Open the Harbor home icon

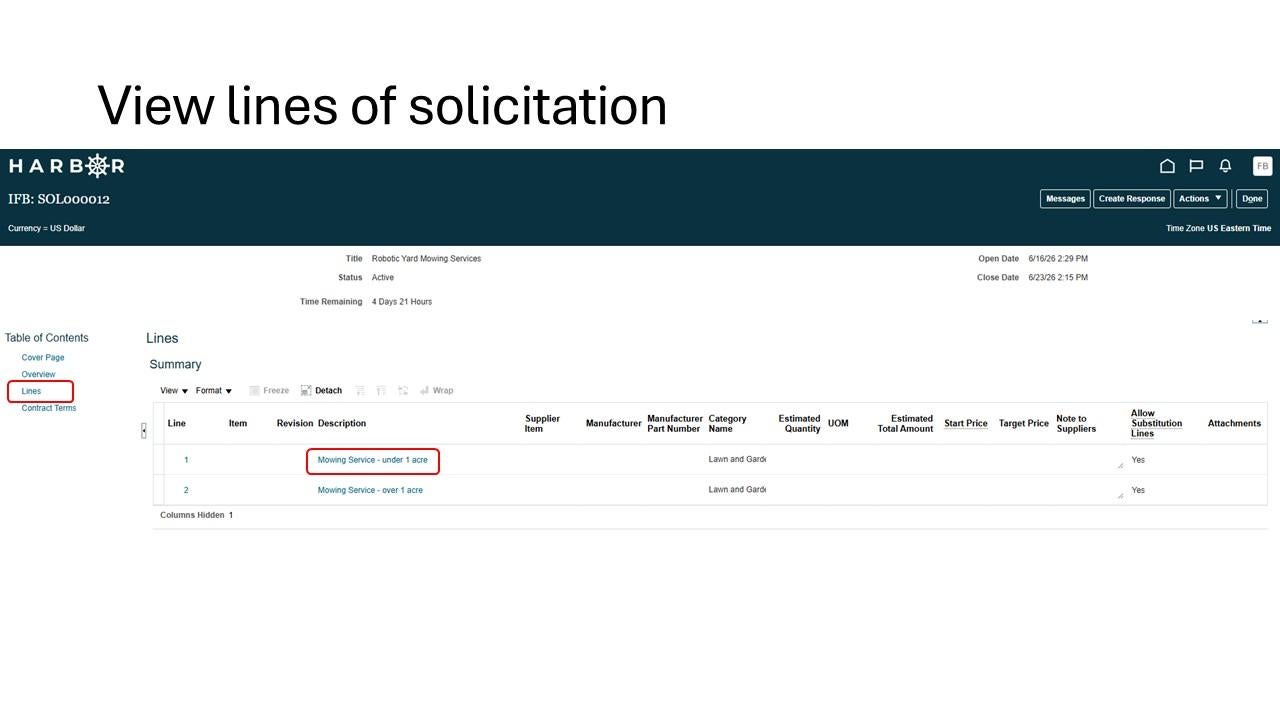[1167, 166]
